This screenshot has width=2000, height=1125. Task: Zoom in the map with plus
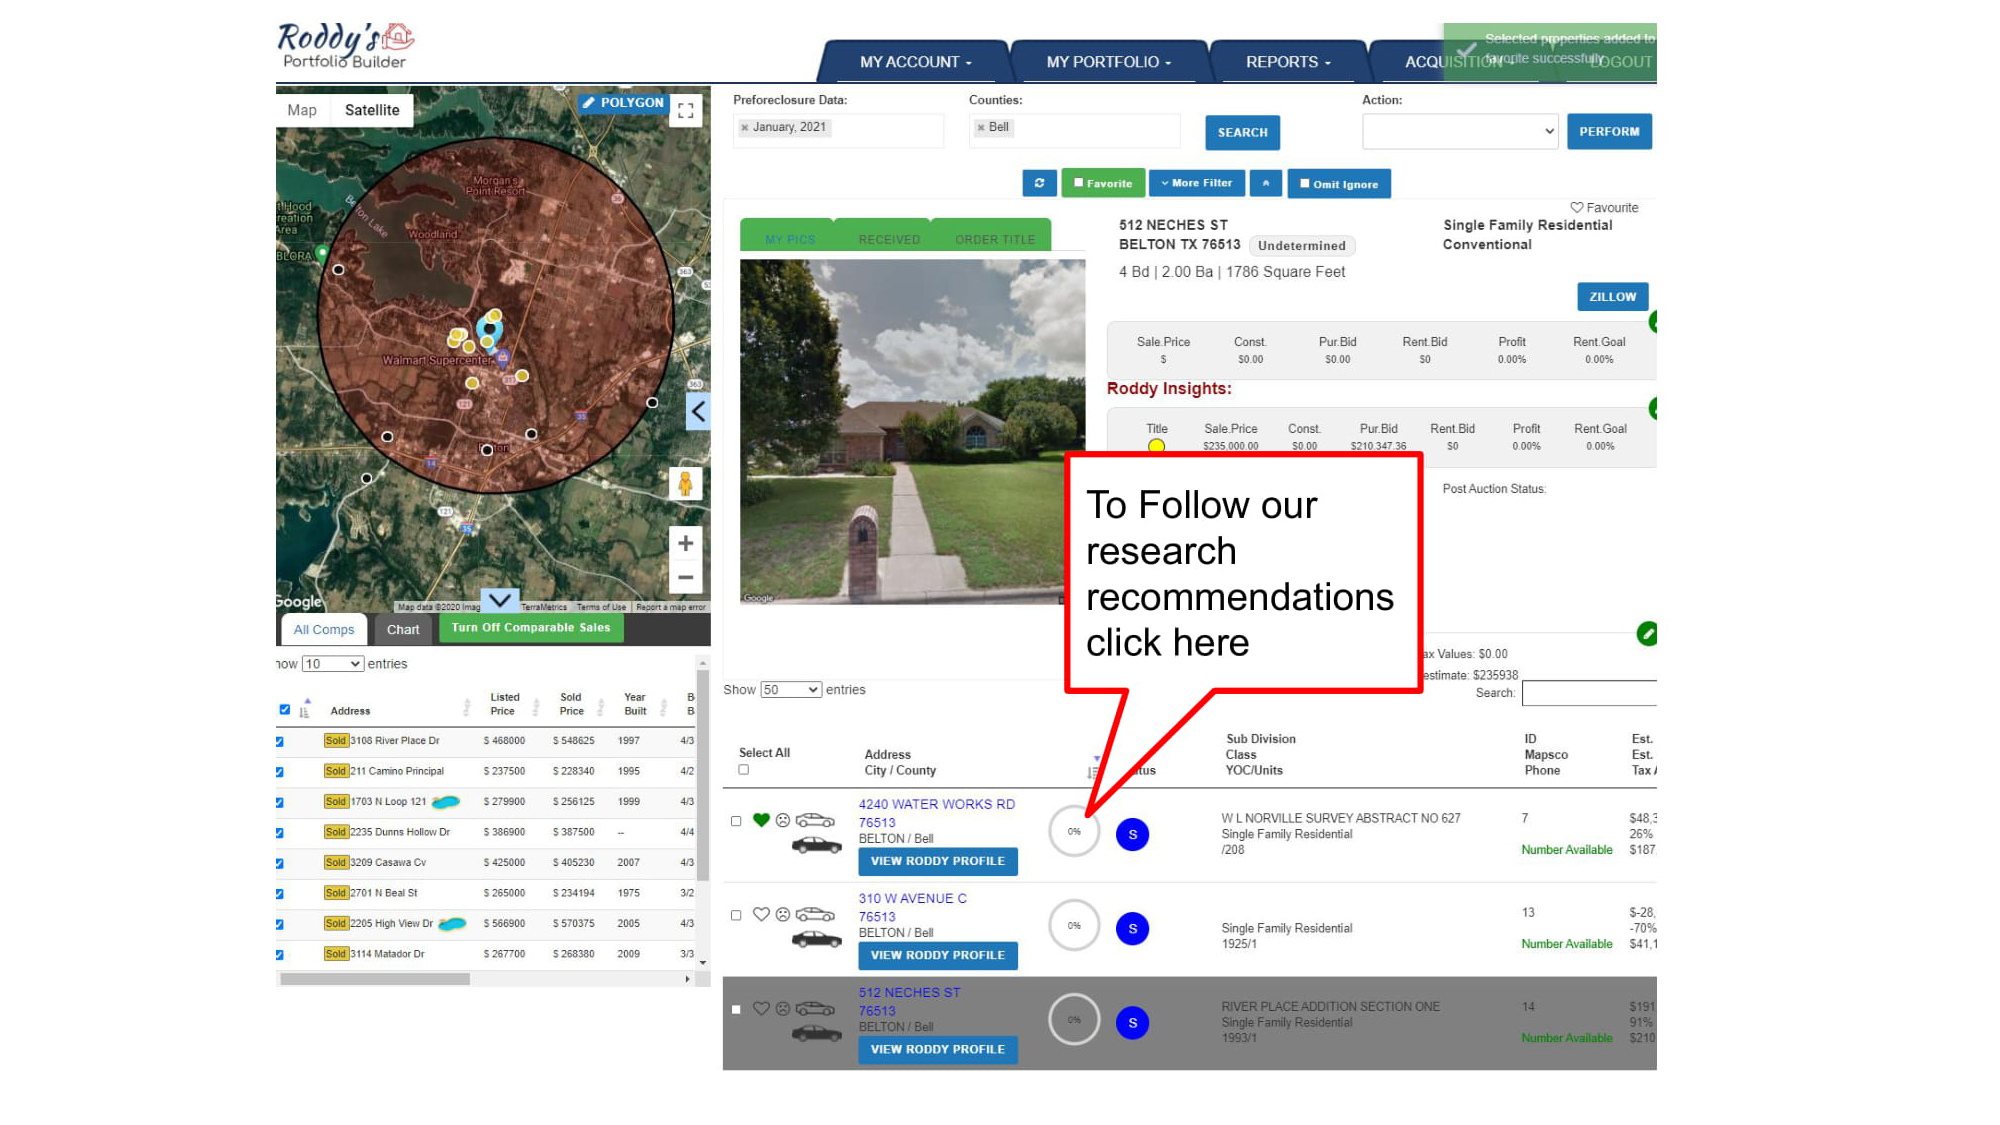coord(685,543)
